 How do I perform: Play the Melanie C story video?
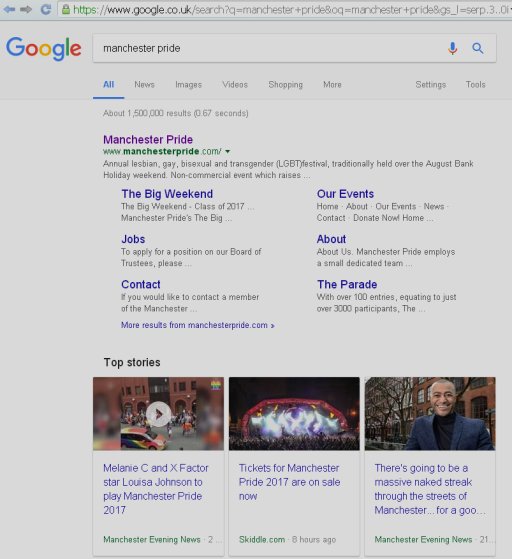click(x=159, y=414)
